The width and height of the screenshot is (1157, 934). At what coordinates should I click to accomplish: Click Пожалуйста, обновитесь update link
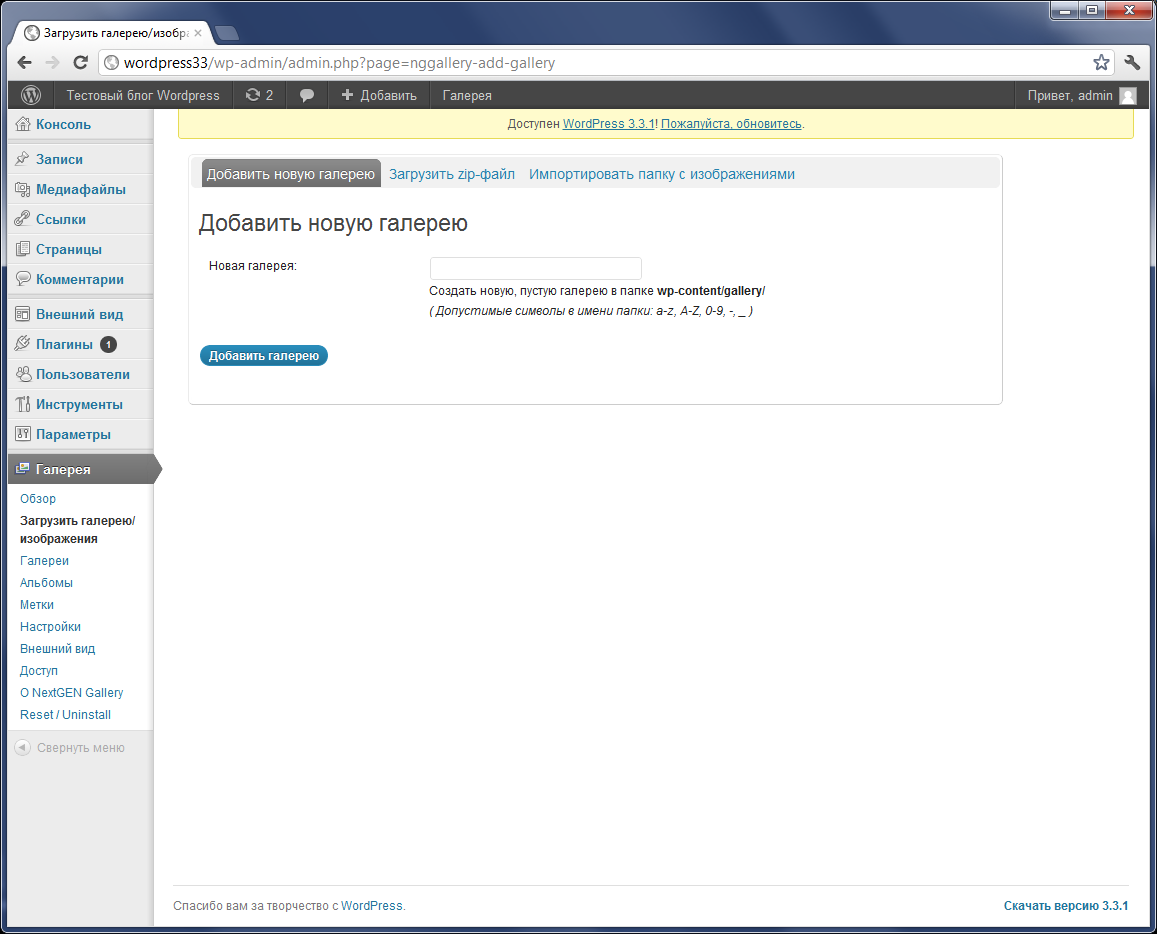click(731, 124)
